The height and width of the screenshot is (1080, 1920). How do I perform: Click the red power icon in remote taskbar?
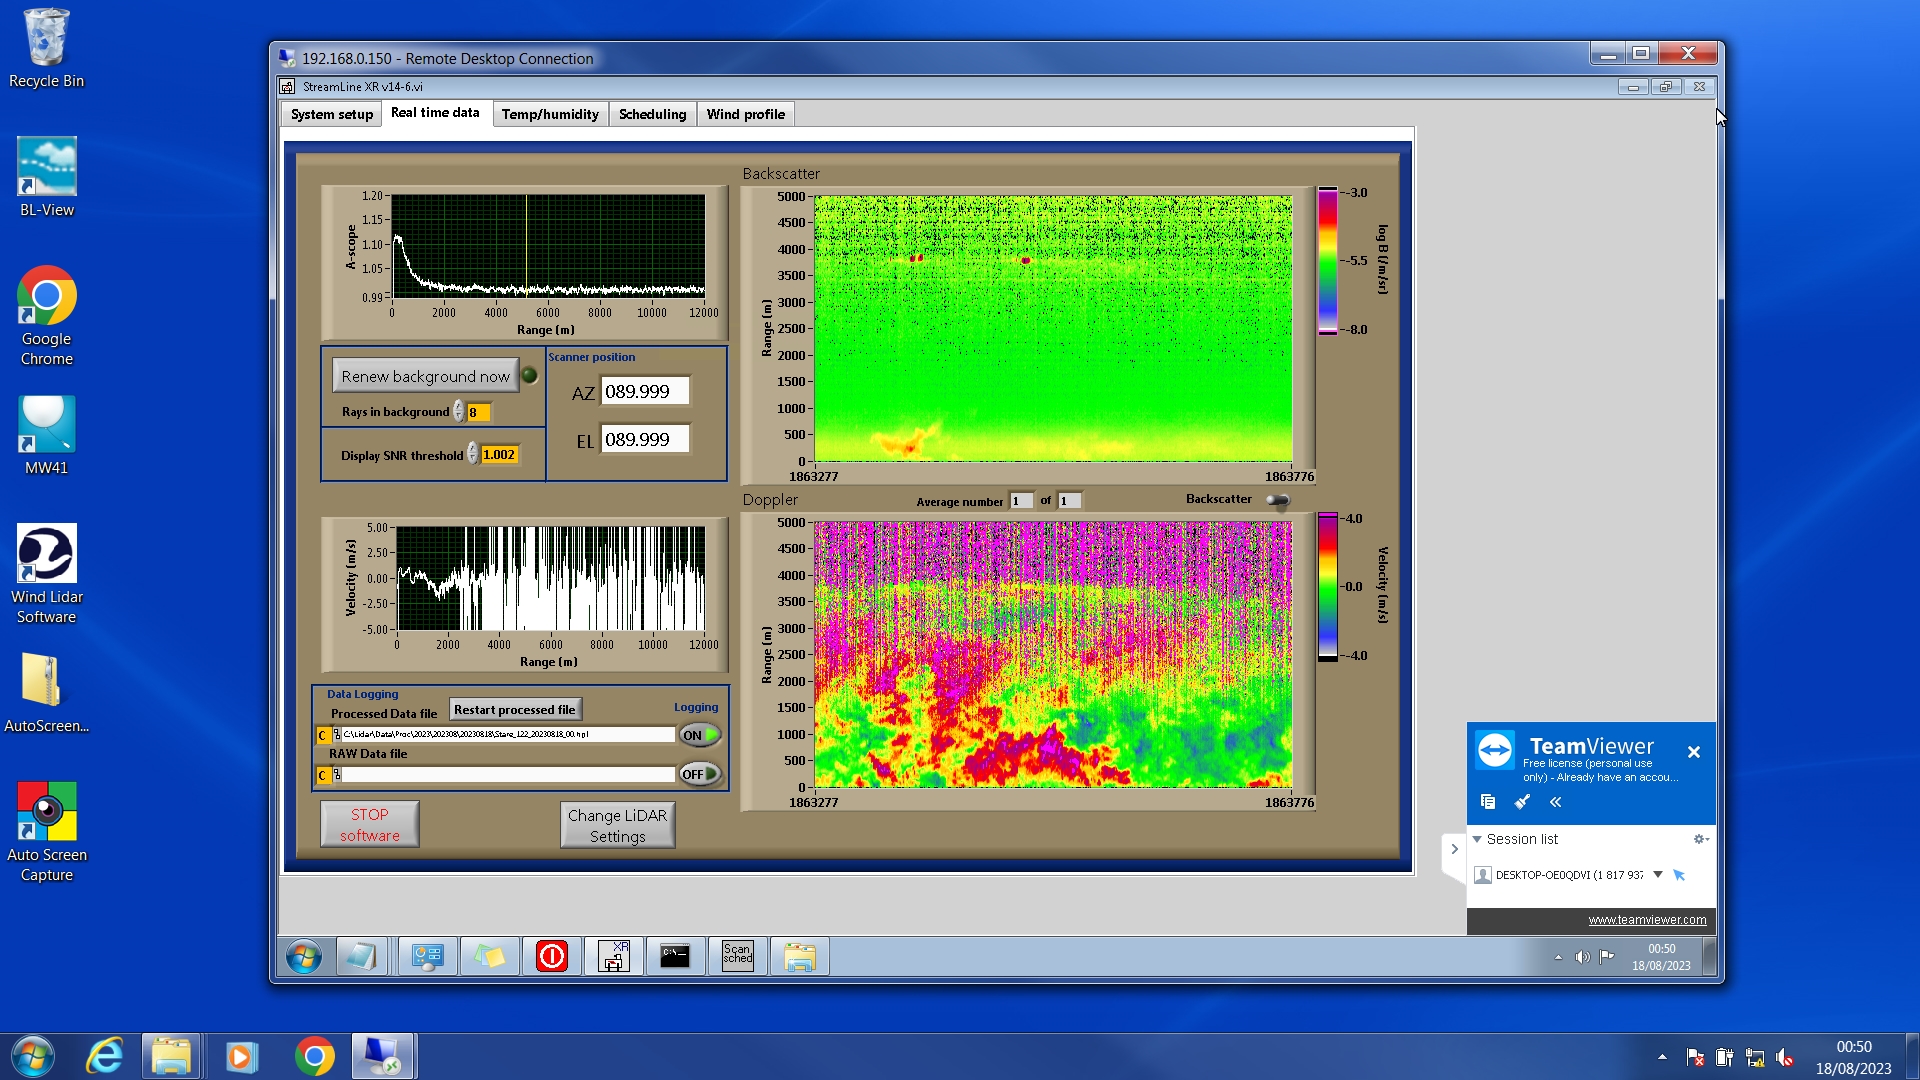pos(551,957)
